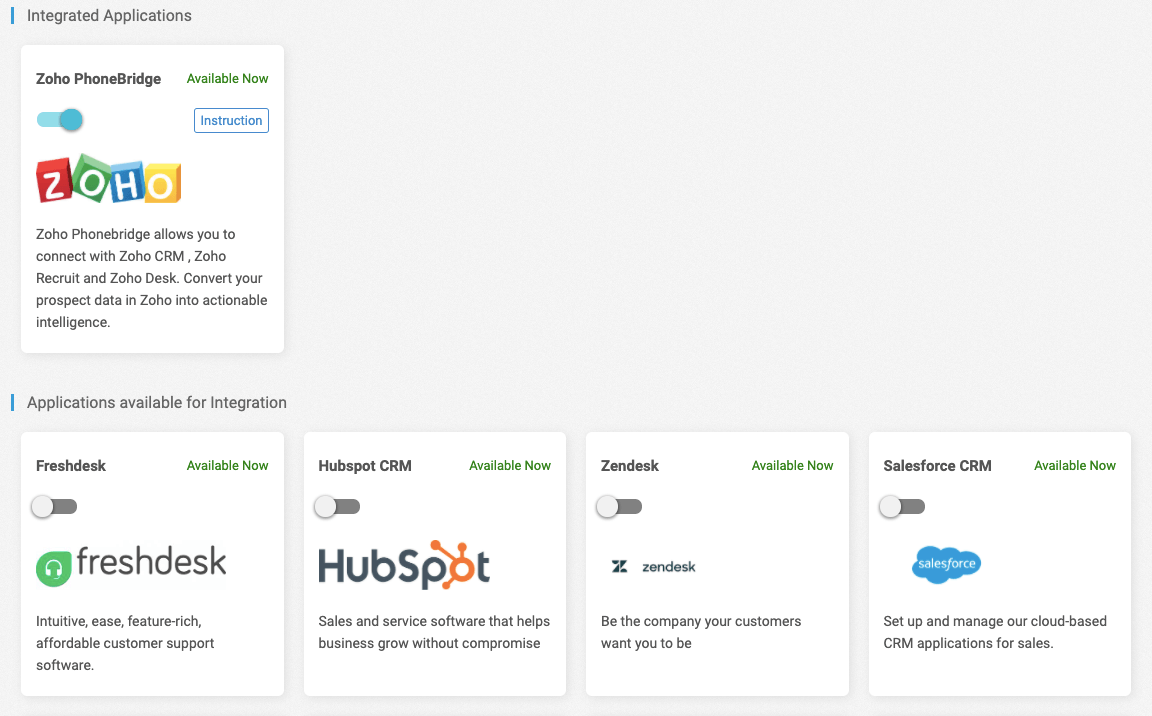The image size is (1152, 716).
Task: Click Salesforce's 'Set up and manage' description
Action: [995, 632]
